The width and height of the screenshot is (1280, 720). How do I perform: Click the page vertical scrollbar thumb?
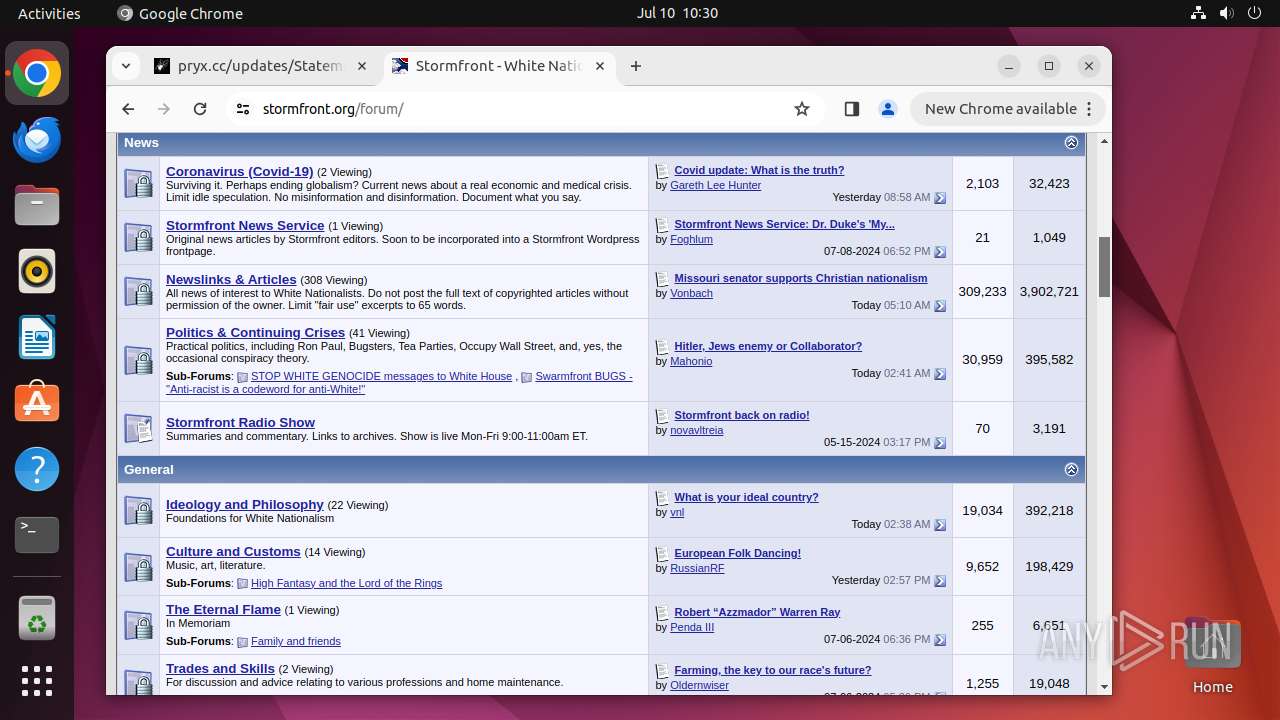point(1104,267)
